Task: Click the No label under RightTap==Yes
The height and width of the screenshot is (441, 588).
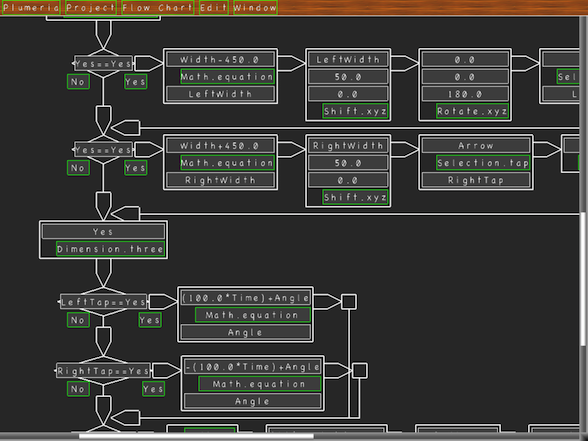Action: point(78,389)
